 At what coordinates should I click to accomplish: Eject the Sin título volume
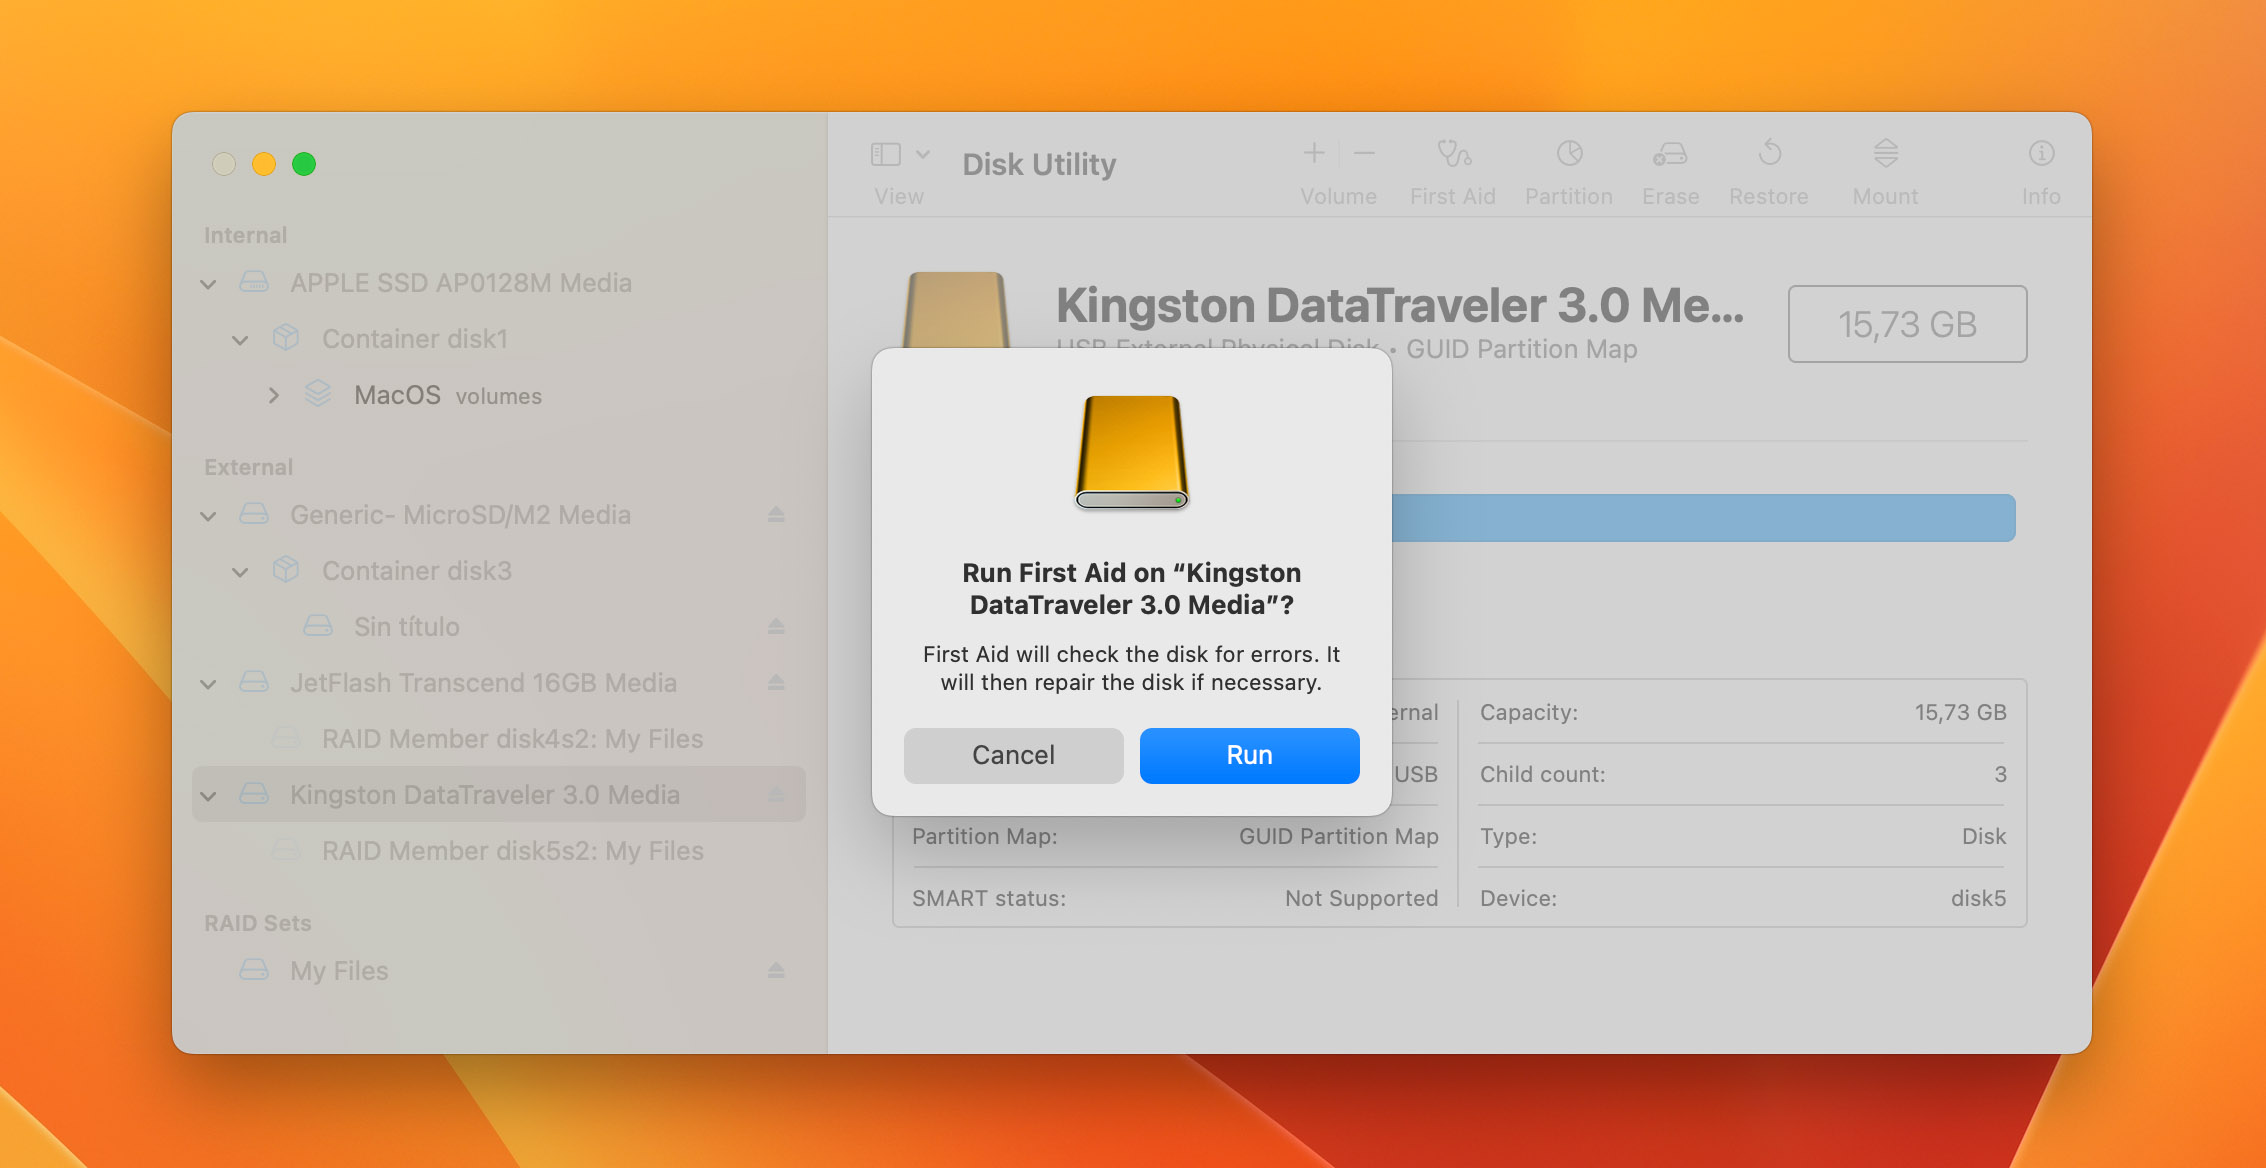click(776, 626)
